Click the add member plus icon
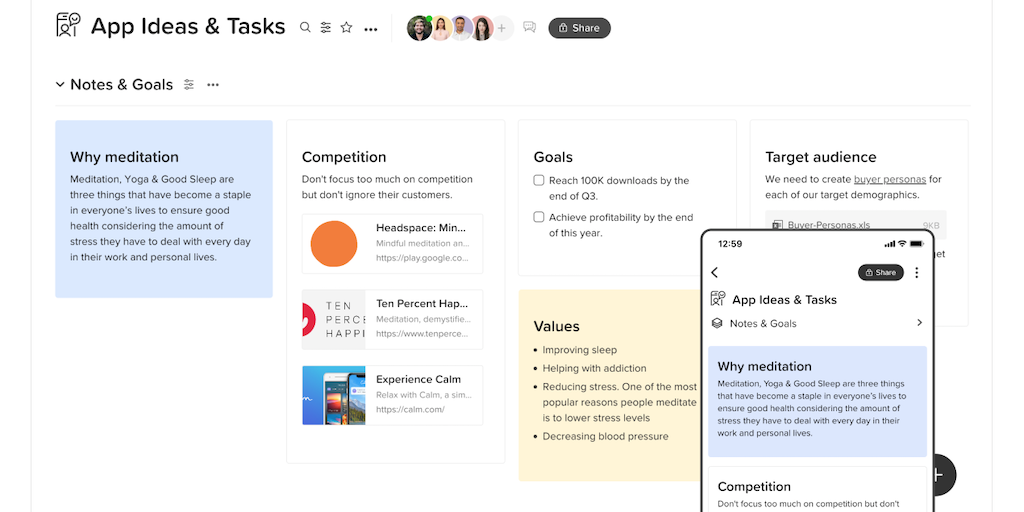The height and width of the screenshot is (512, 1024). (502, 28)
